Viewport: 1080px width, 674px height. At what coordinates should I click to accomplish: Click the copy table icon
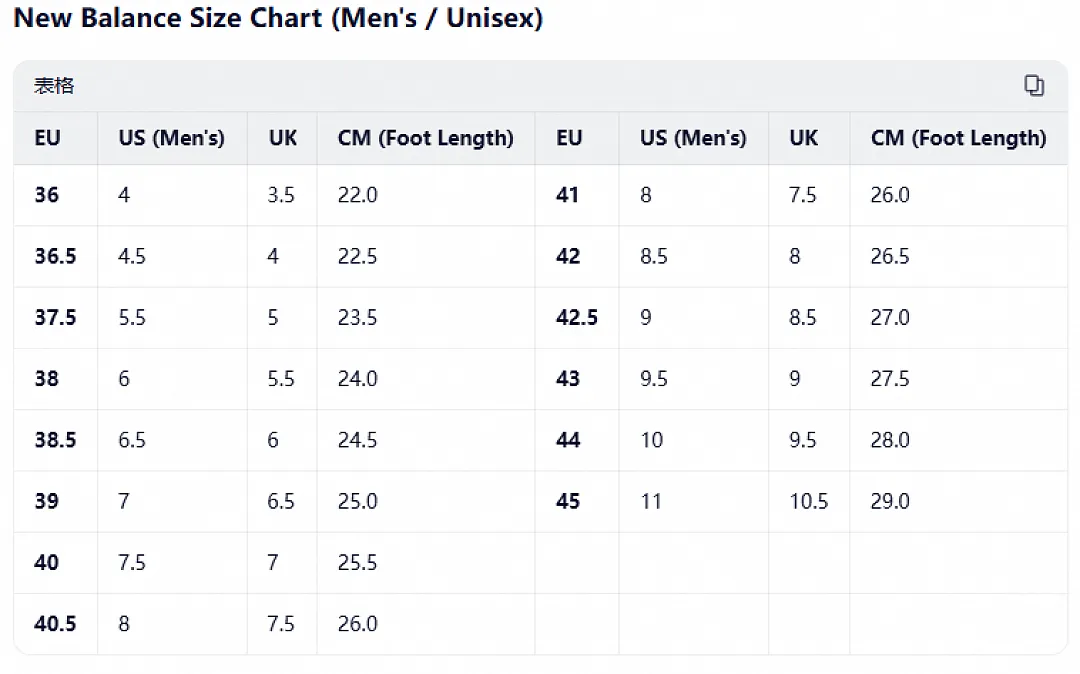pyautogui.click(x=1033, y=85)
